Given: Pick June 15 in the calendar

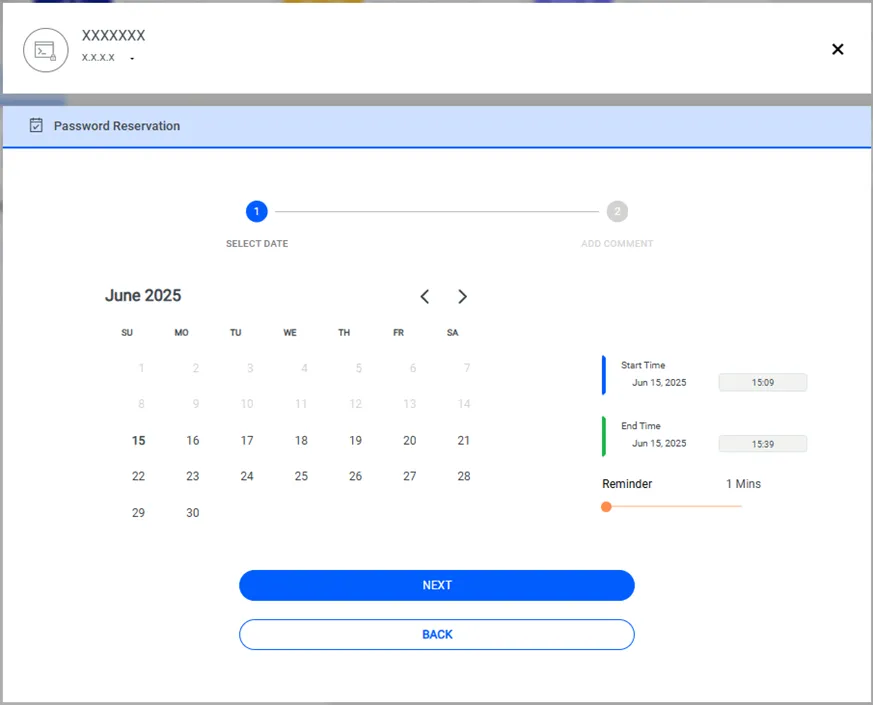Looking at the screenshot, I should pos(139,440).
